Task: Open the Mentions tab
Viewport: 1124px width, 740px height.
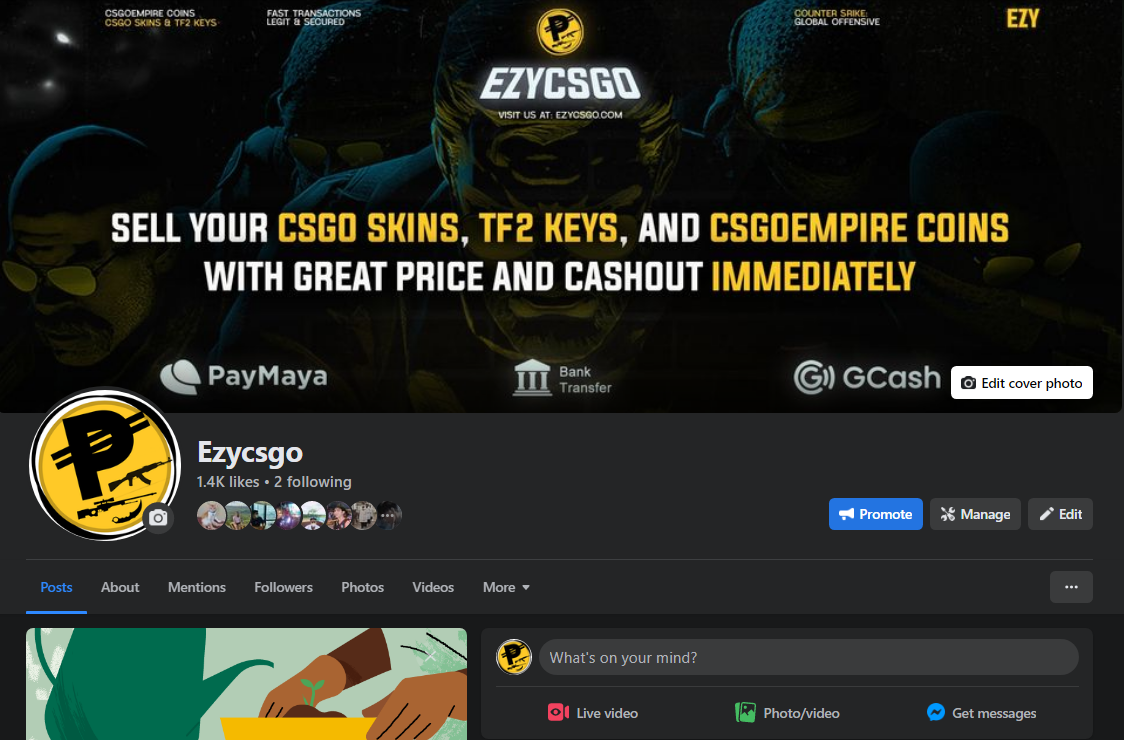Action: pos(196,587)
